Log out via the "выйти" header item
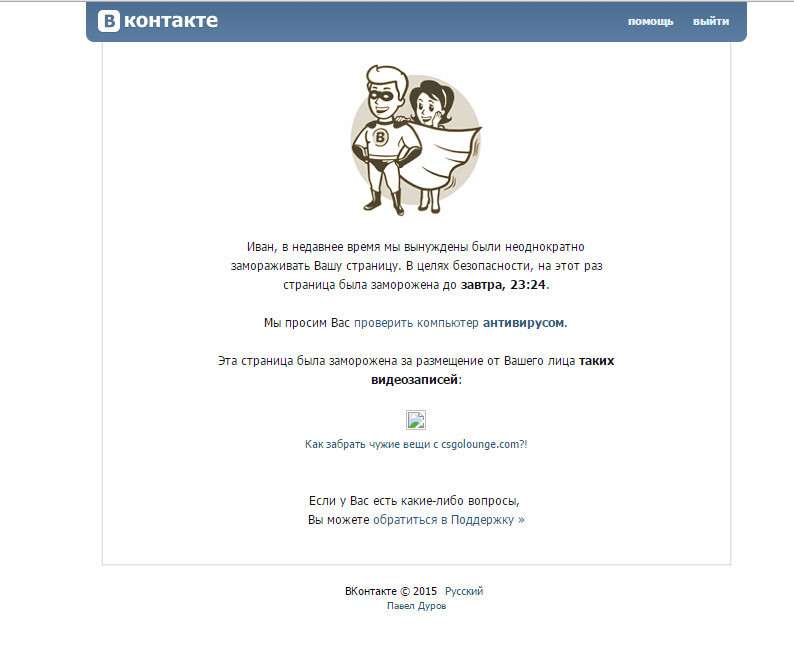 [x=711, y=21]
